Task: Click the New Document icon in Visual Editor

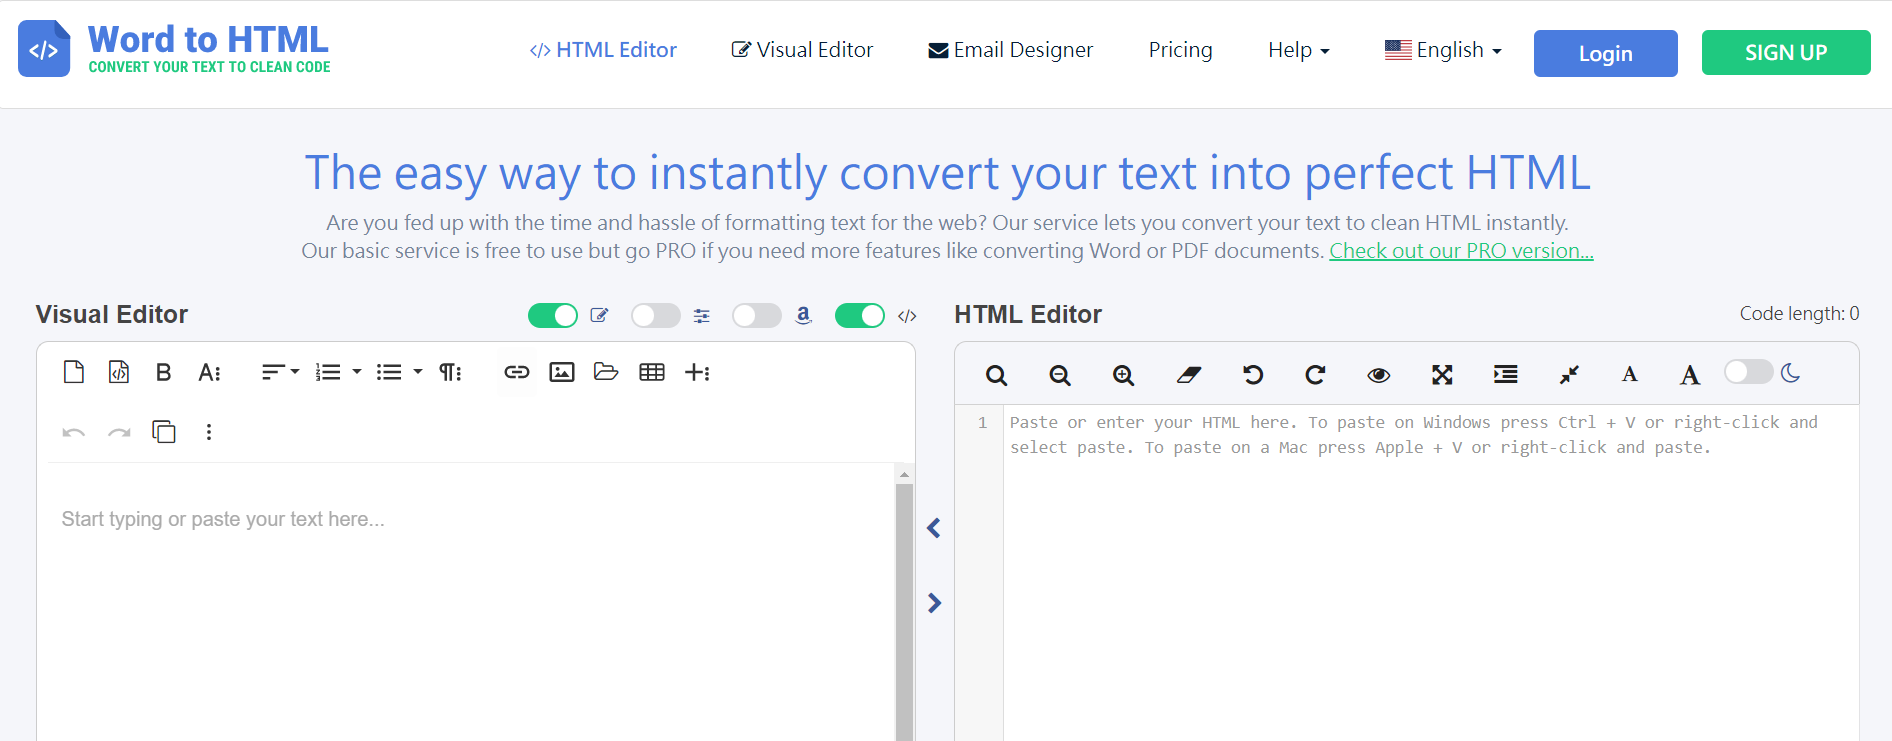Action: point(74,372)
